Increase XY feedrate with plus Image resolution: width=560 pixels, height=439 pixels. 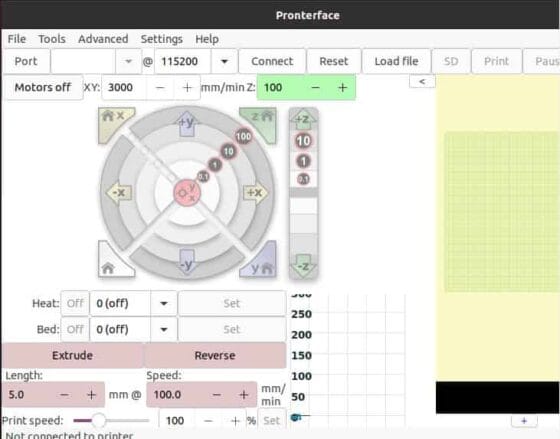point(187,88)
